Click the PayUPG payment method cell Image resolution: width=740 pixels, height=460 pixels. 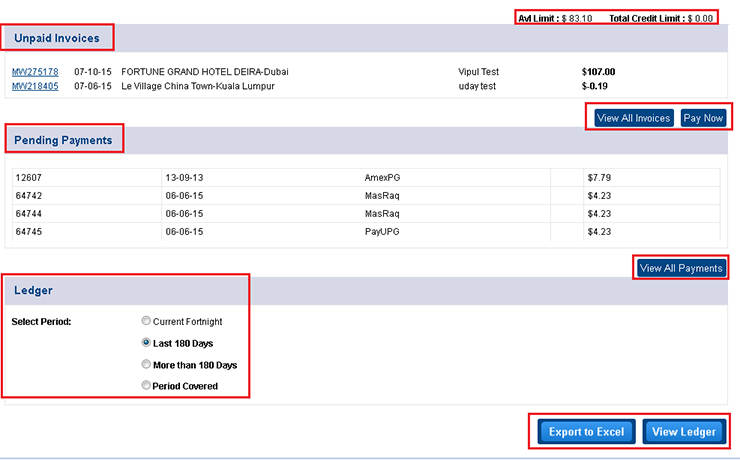click(383, 232)
